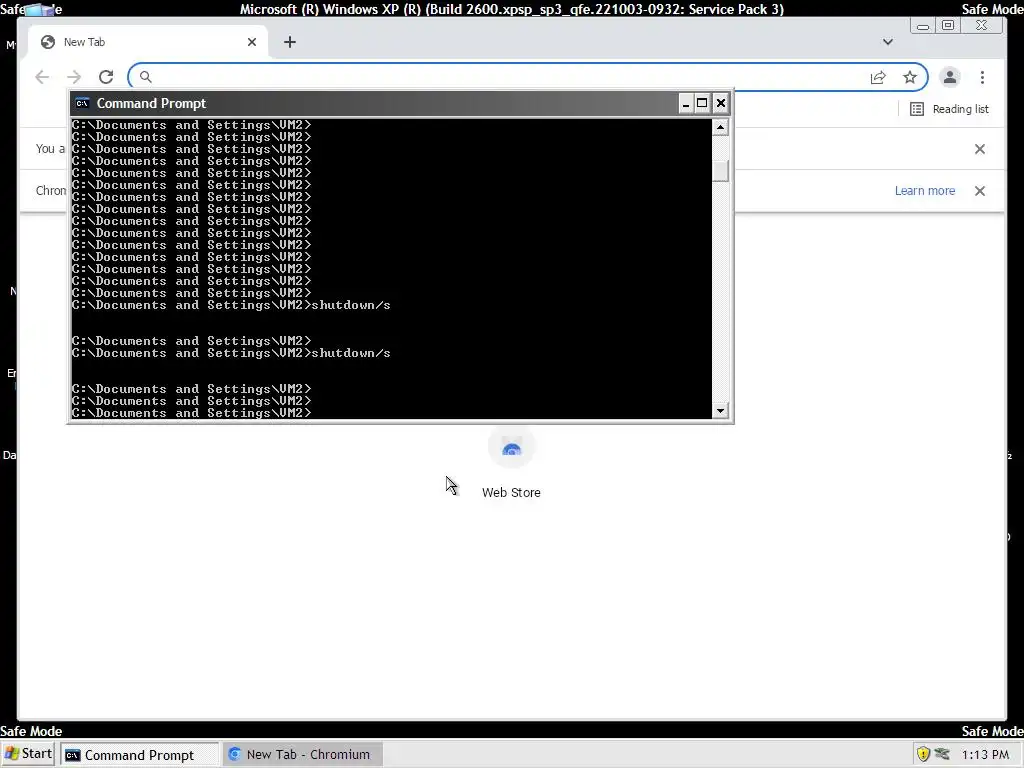Open the Start menu
Image resolution: width=1024 pixels, height=768 pixels.
click(29, 754)
